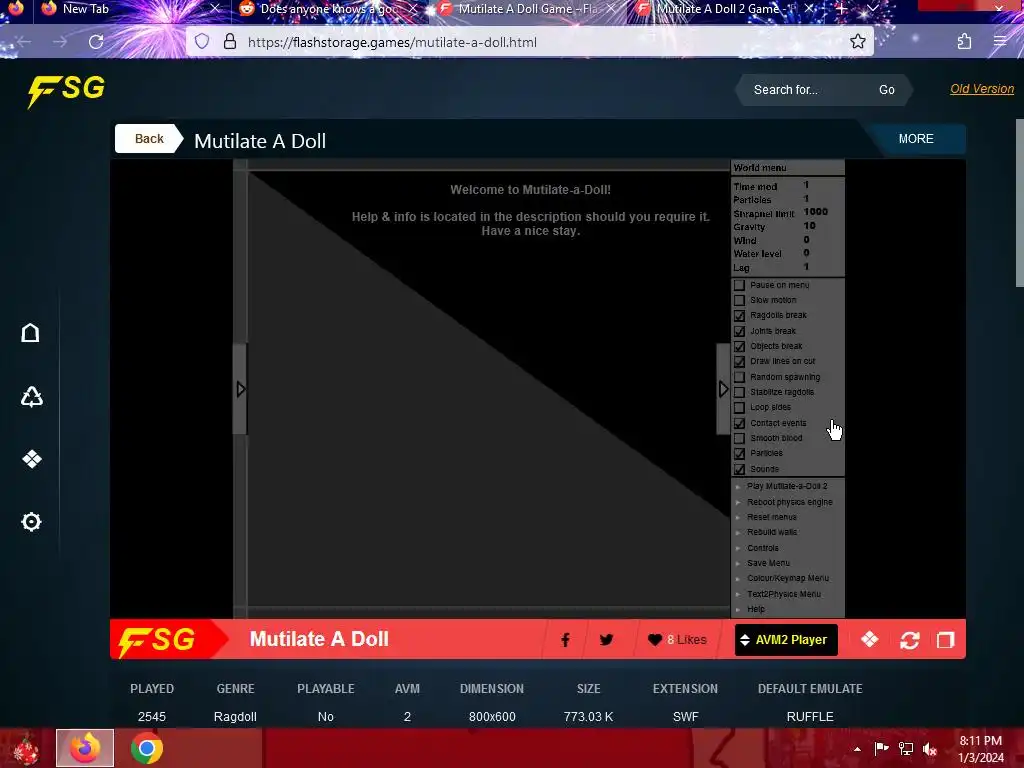Screen dimensions: 1024x768
Task: Toggle the Objects break checkbox
Action: pos(739,346)
